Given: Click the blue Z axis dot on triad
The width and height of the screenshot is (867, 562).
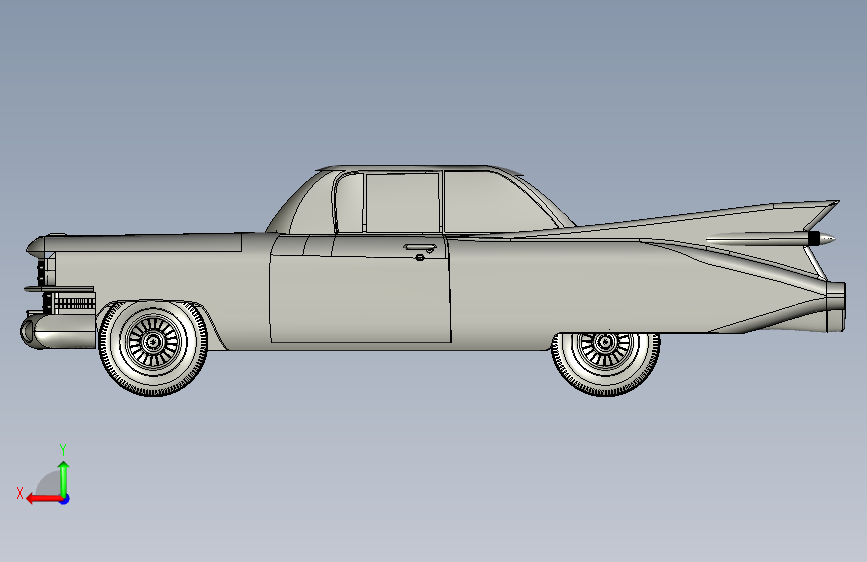Looking at the screenshot, I should tap(65, 499).
